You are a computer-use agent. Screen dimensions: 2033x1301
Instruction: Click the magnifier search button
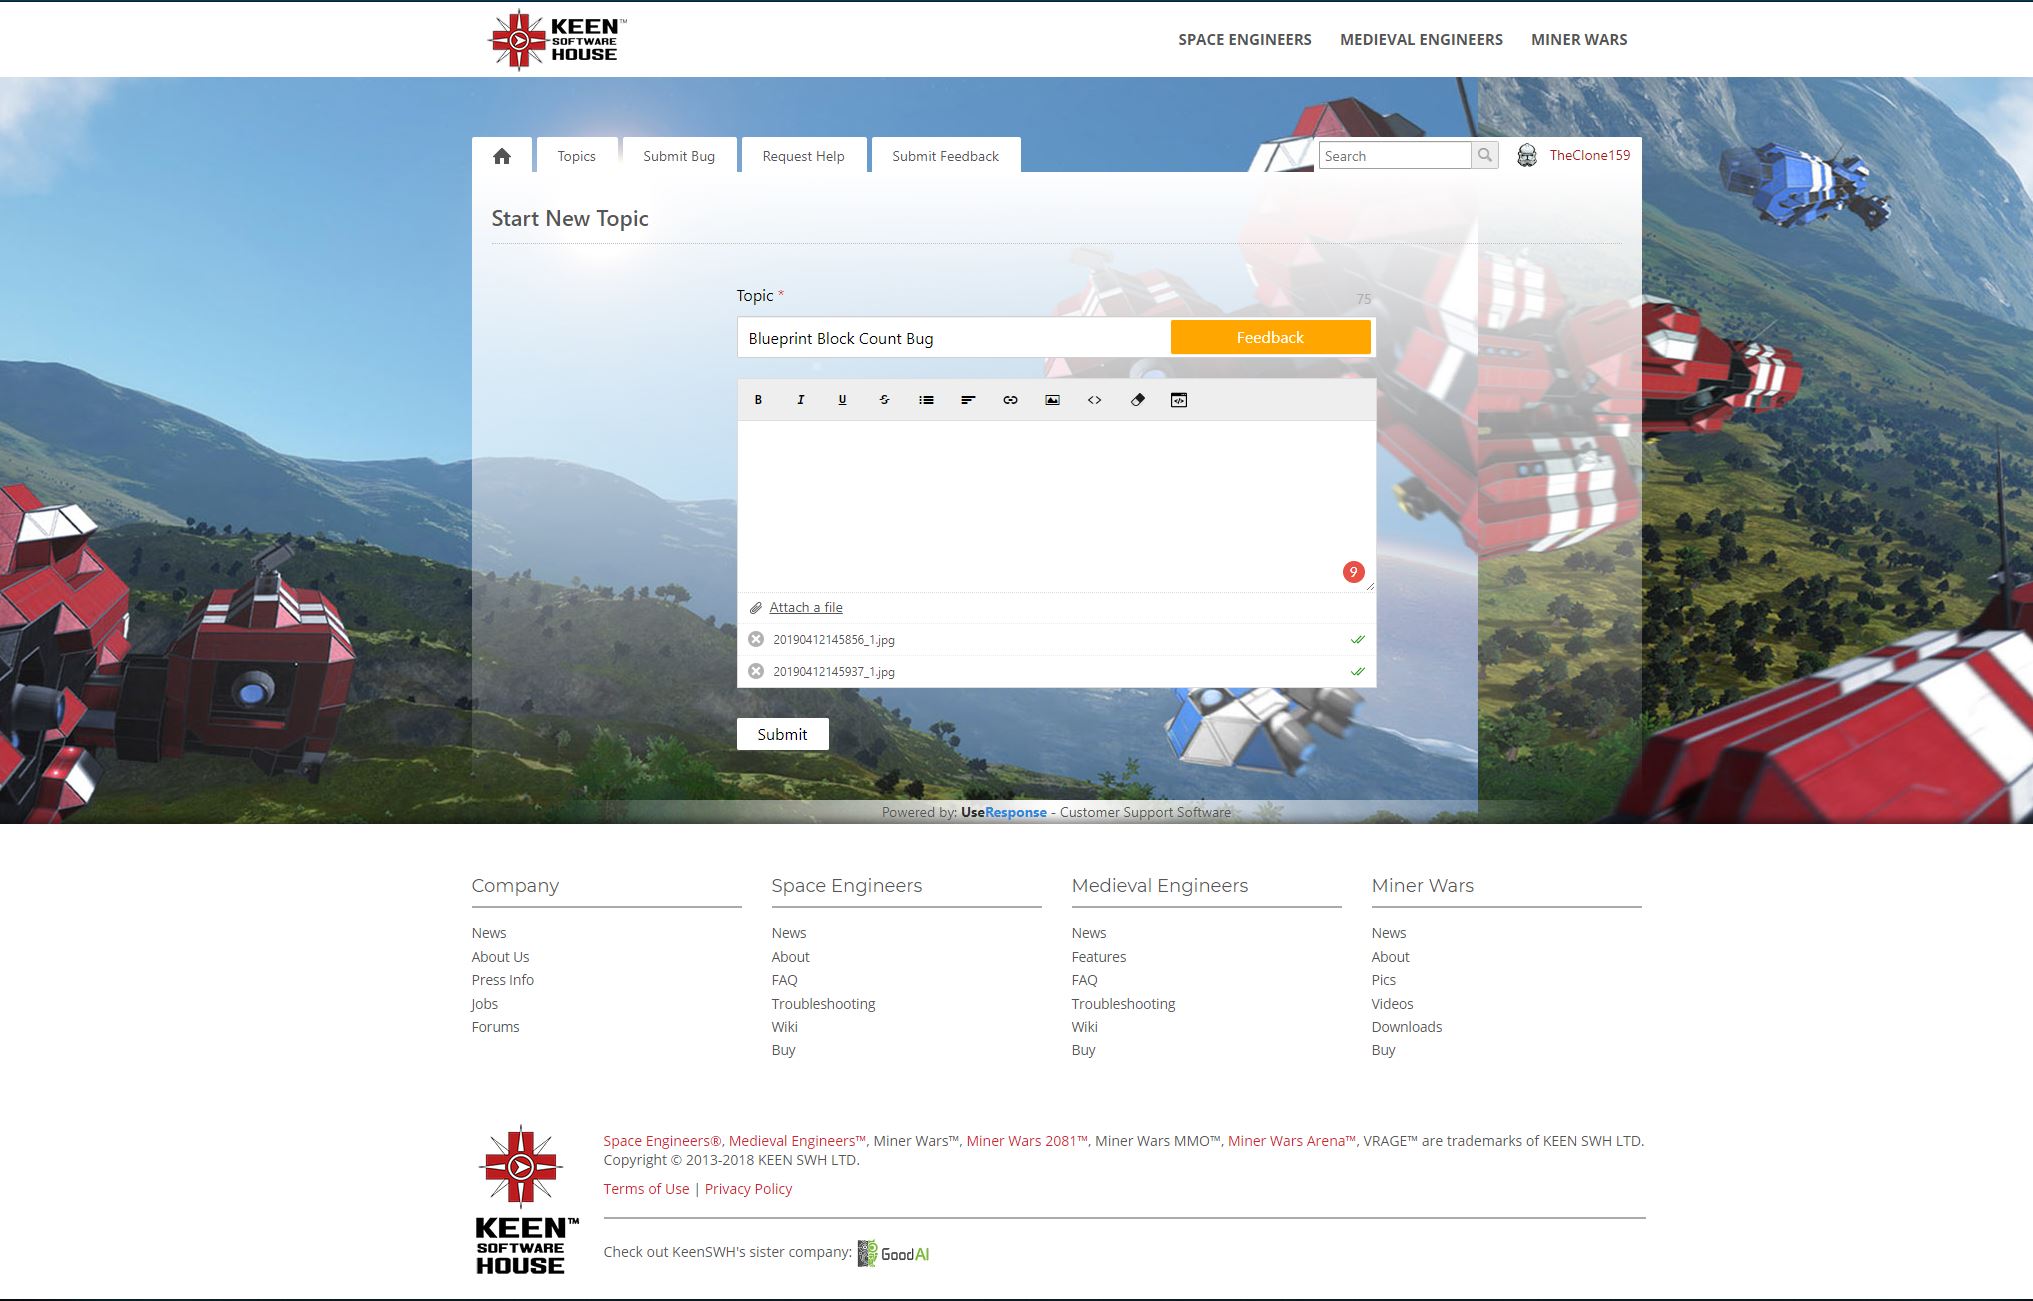click(x=1485, y=155)
